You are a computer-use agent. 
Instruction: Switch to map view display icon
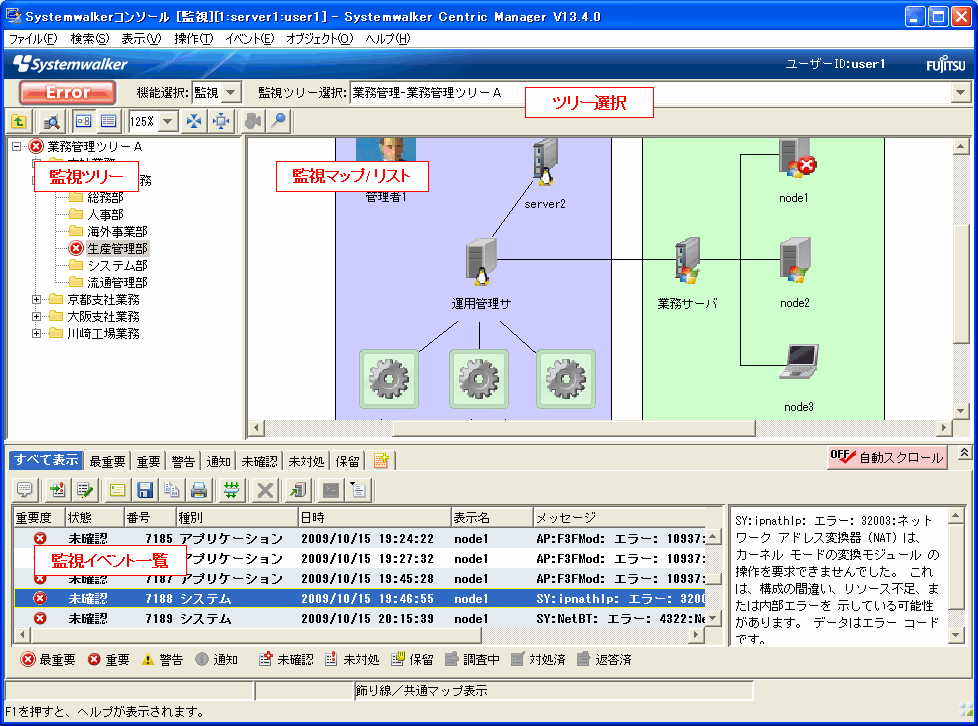(x=83, y=122)
